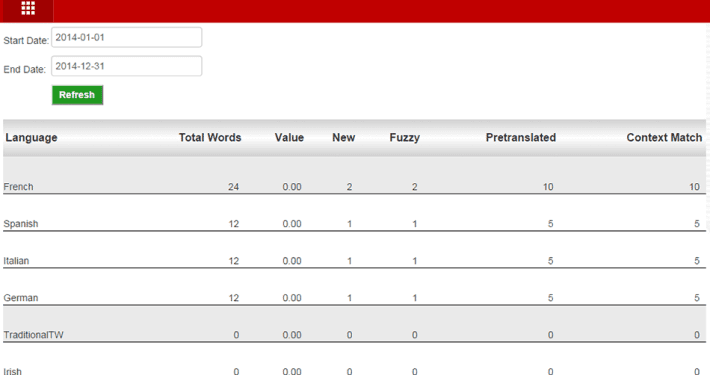
Task: Click the Spanish row value 0.00
Action: point(292,224)
